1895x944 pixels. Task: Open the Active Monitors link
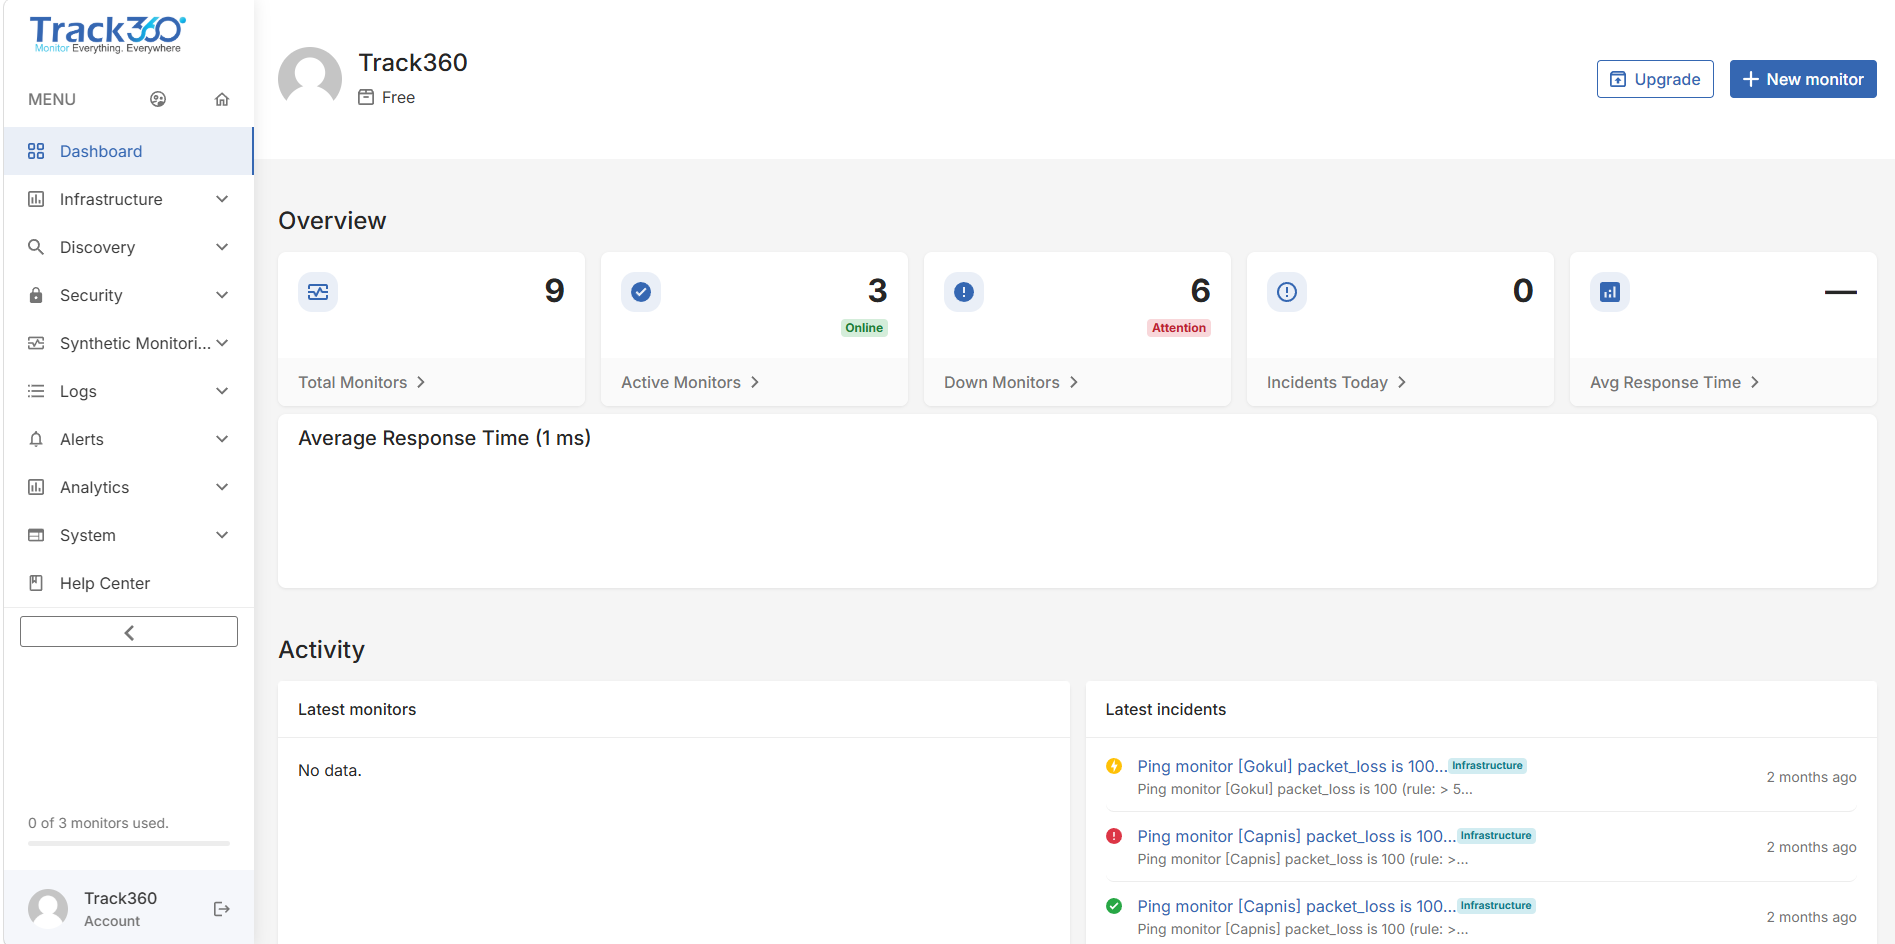click(690, 382)
